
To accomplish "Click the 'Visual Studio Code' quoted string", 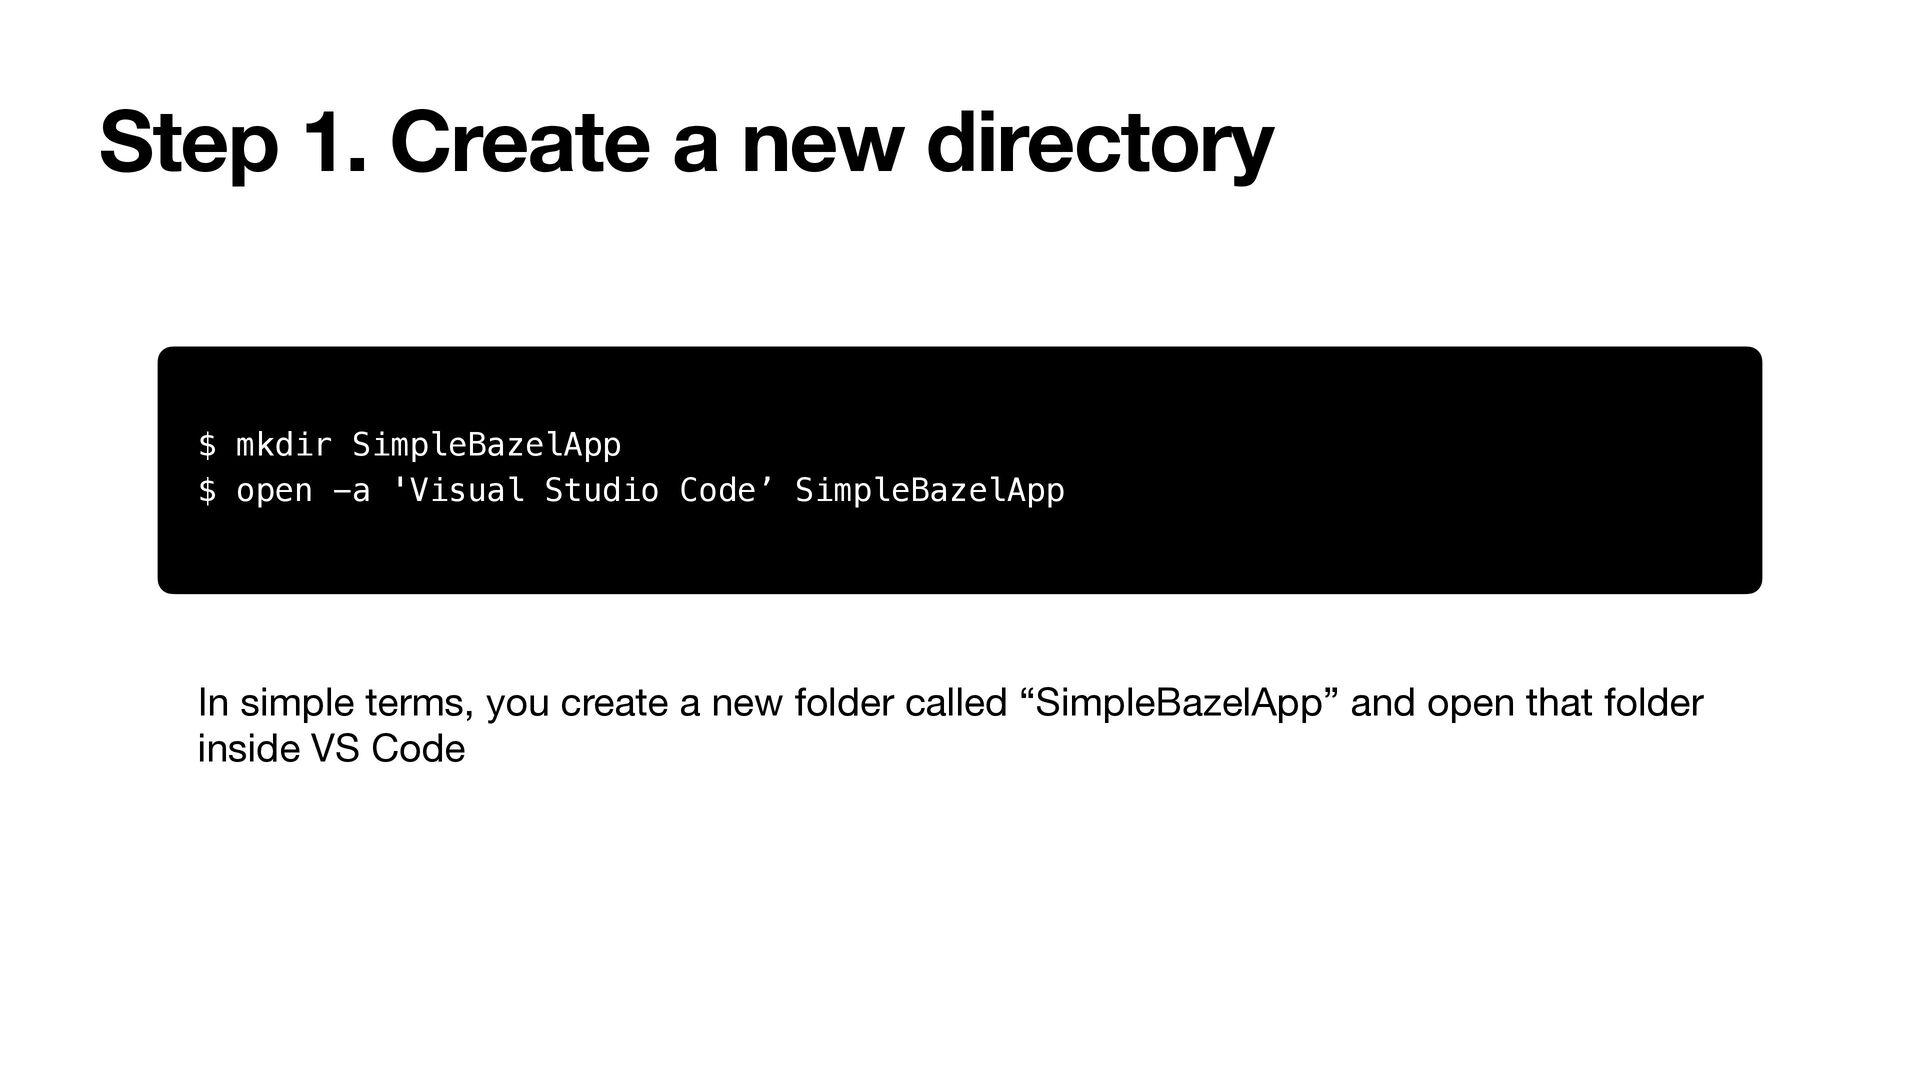I will [583, 491].
